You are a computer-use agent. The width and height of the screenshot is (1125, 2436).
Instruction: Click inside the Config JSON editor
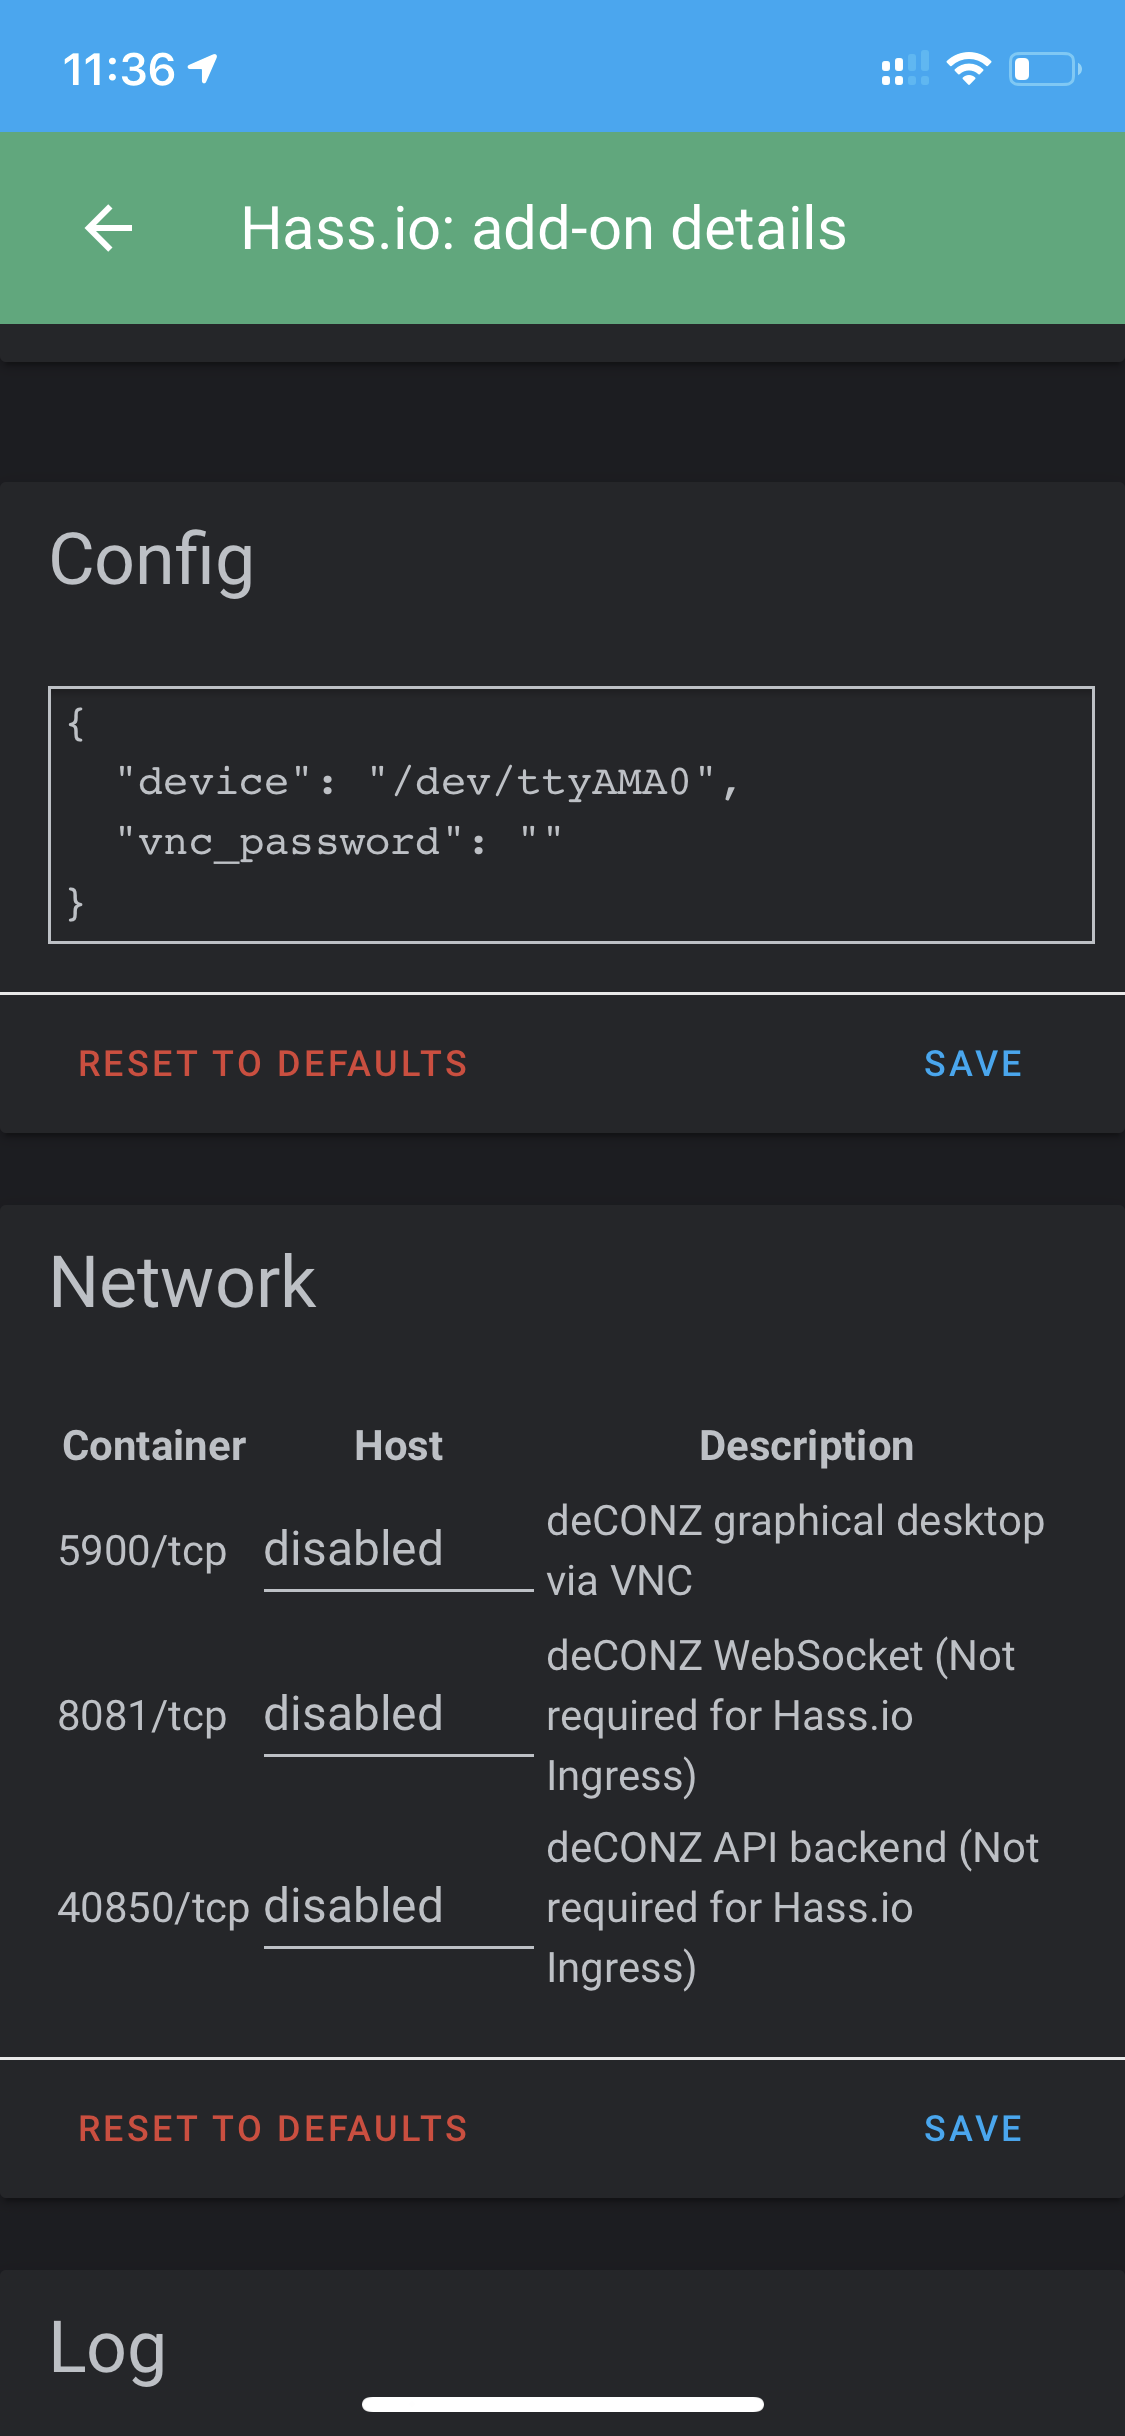point(570,812)
